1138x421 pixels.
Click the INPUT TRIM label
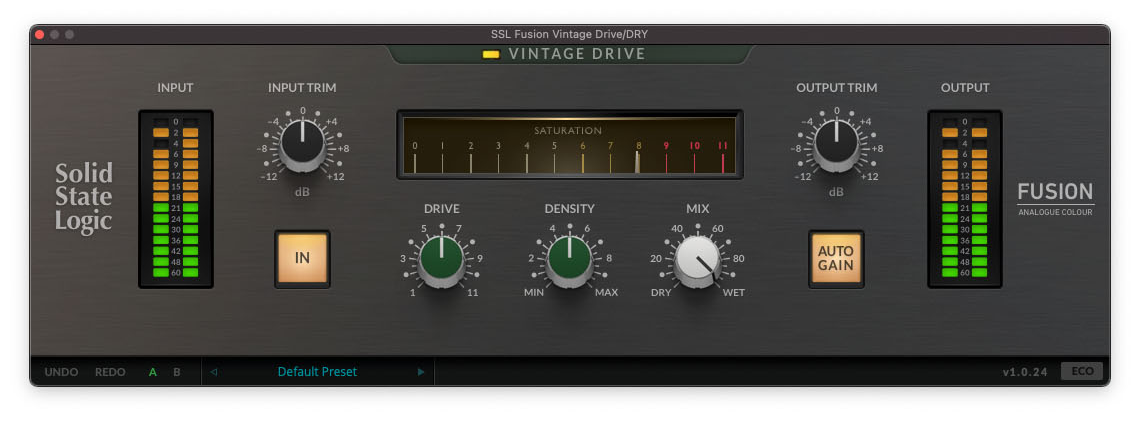(x=302, y=88)
